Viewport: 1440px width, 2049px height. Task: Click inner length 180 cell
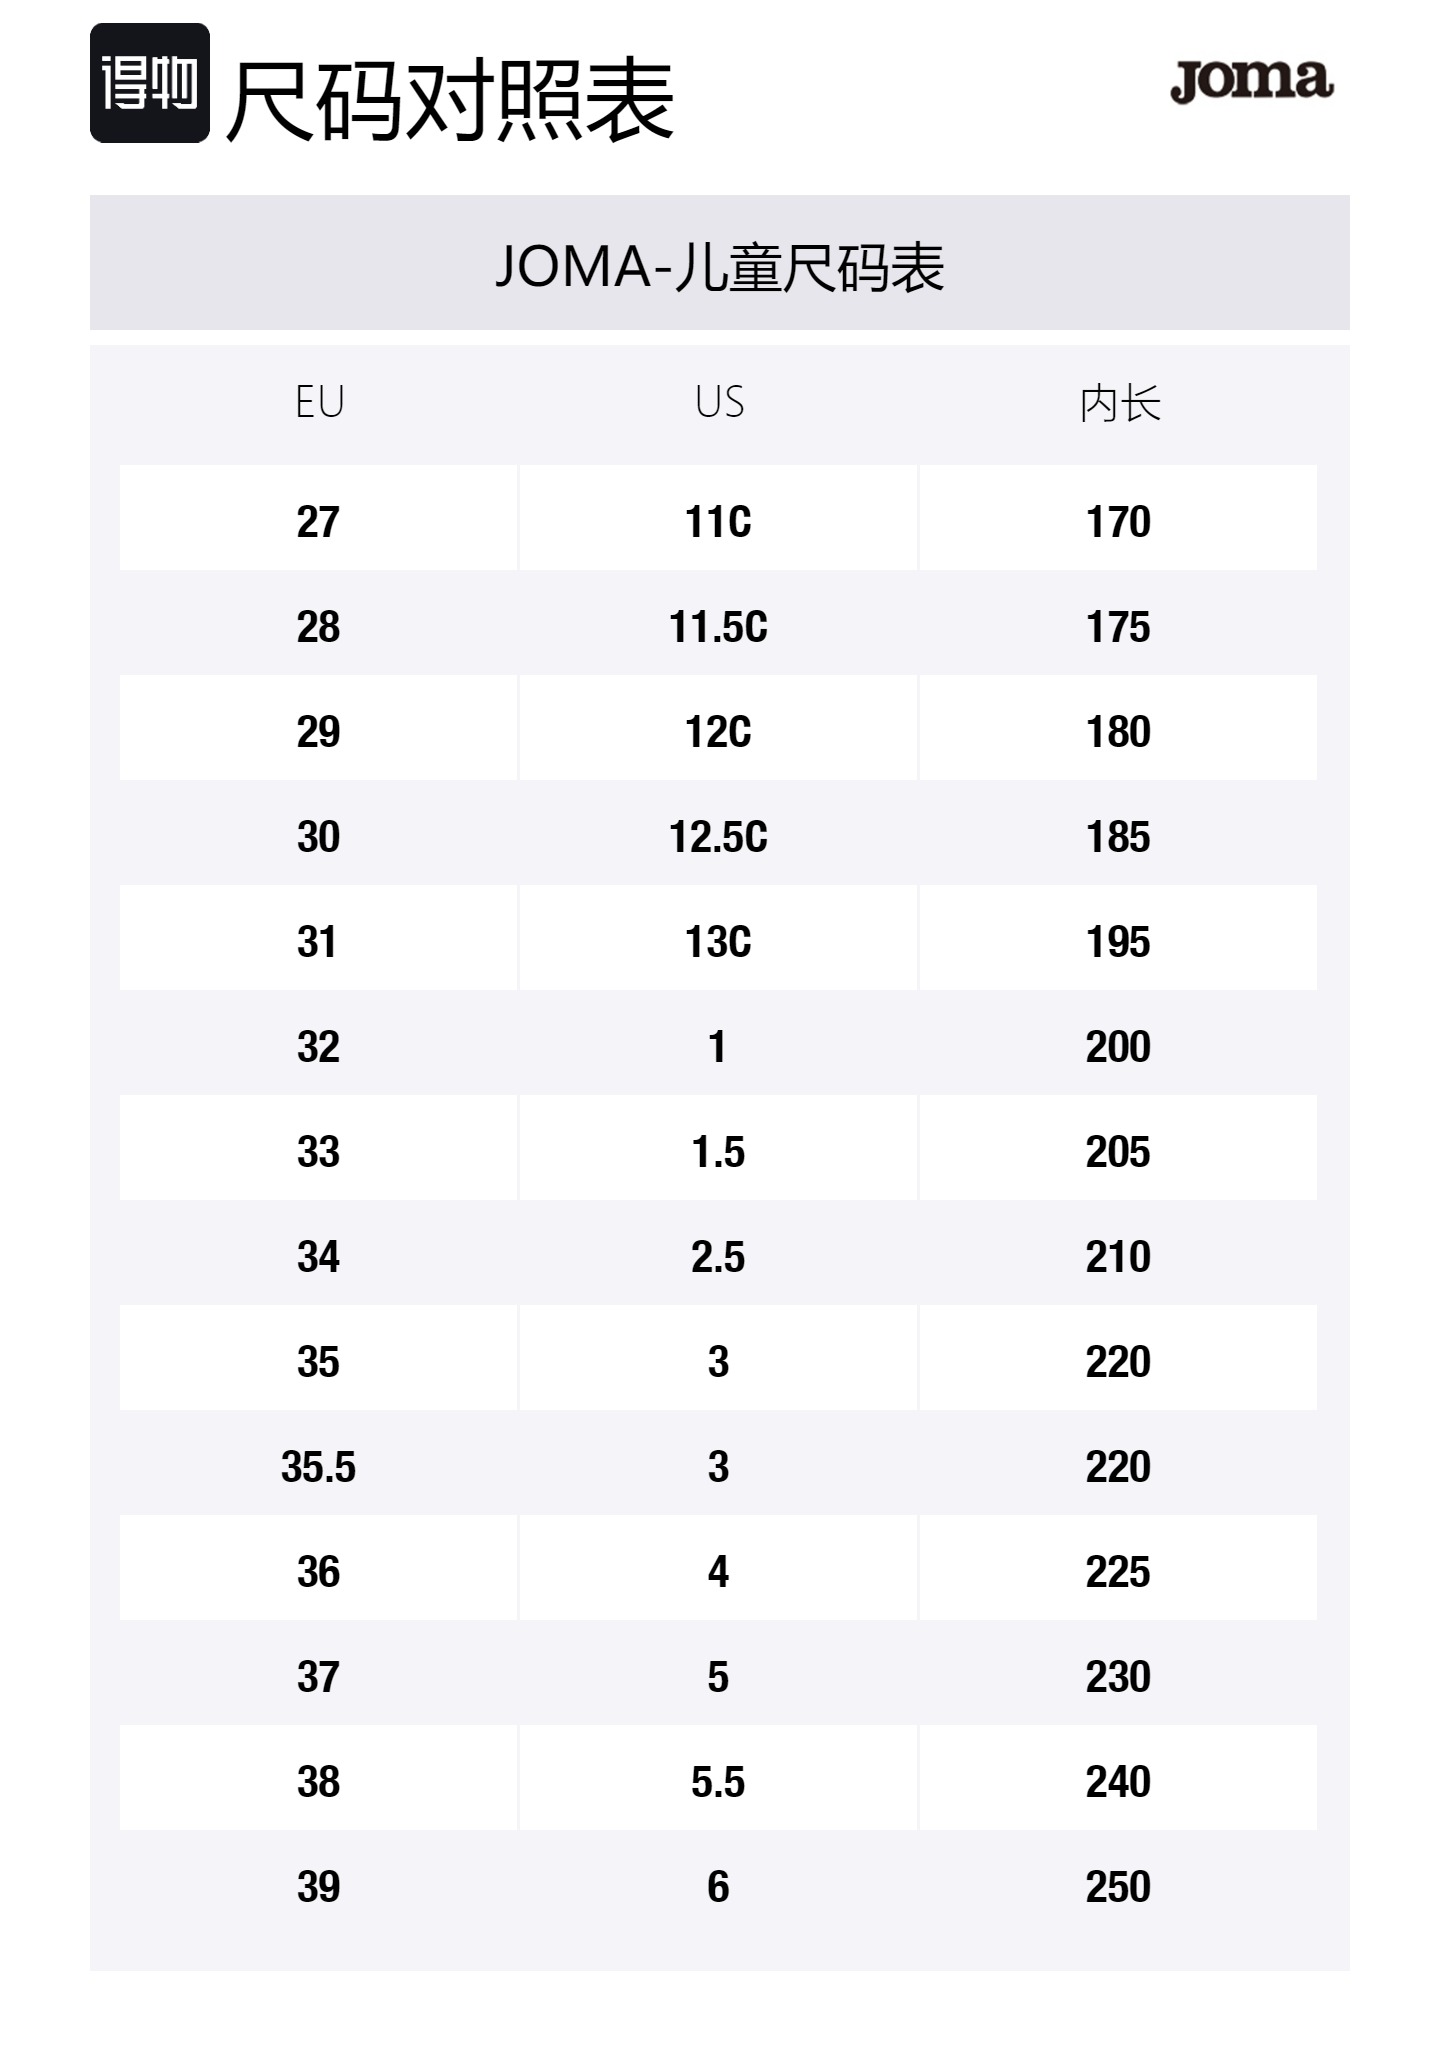pos(1118,732)
